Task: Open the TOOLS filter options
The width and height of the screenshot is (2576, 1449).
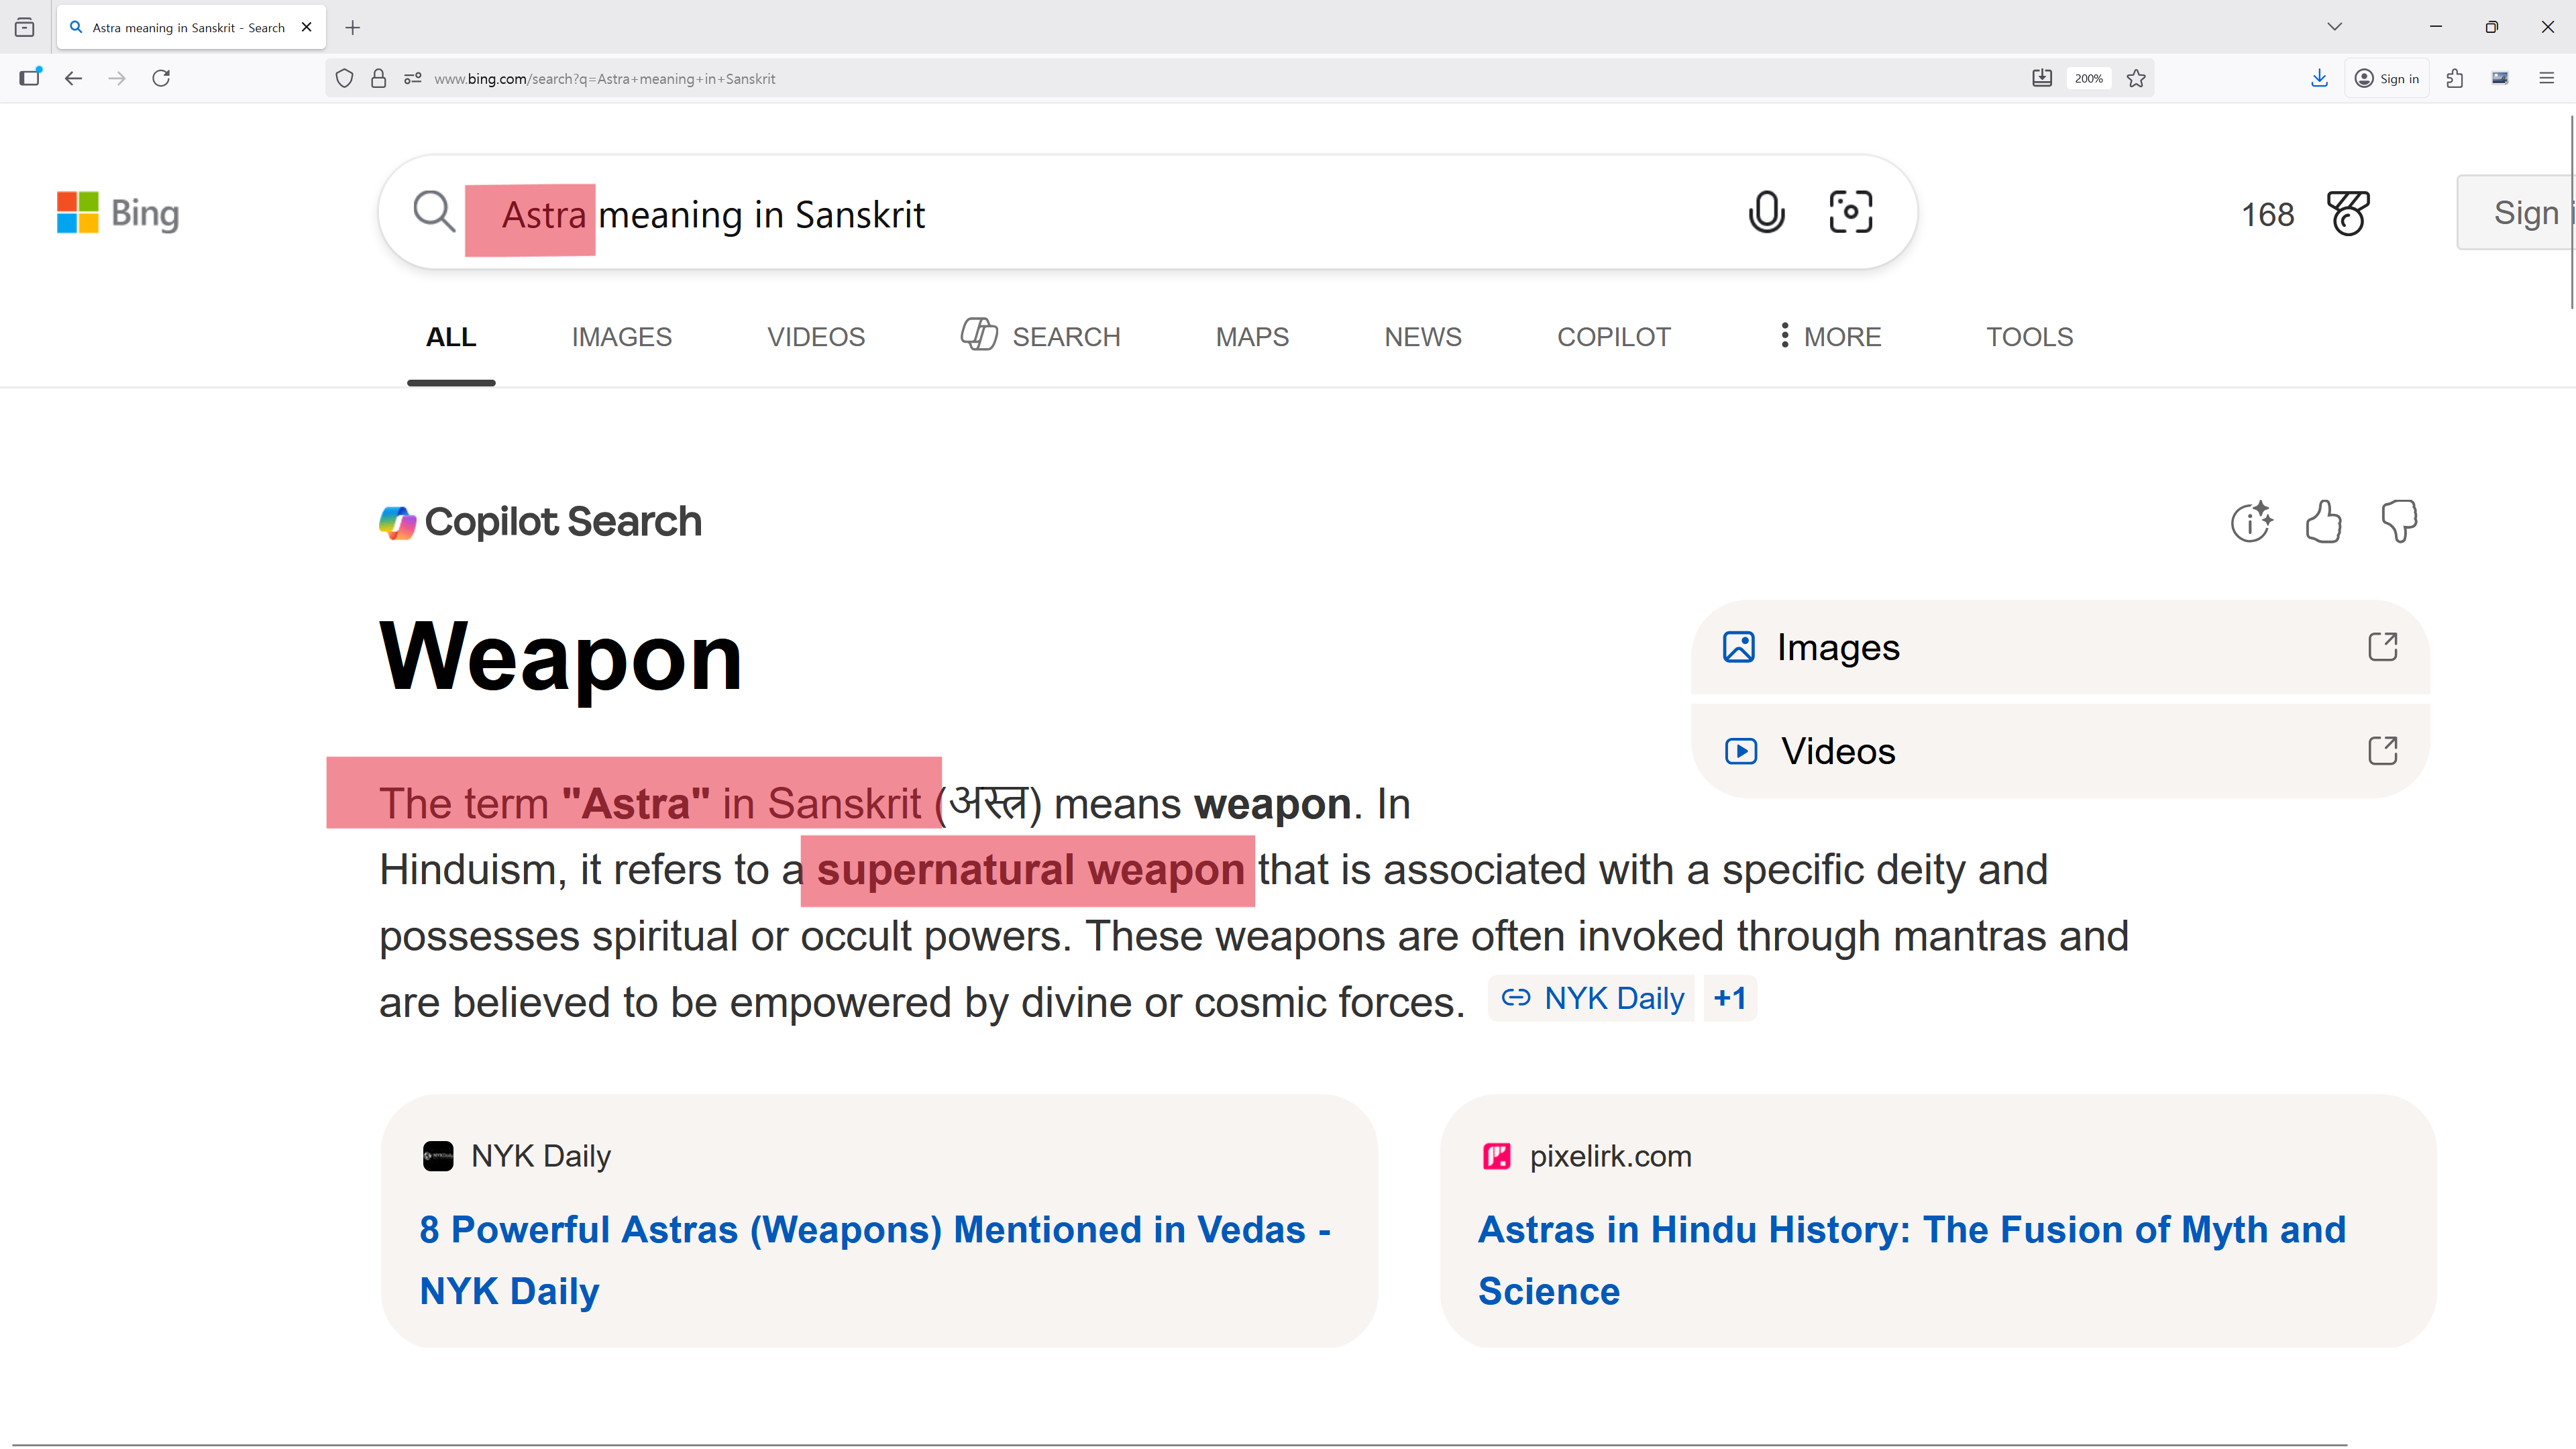Action: pyautogui.click(x=2029, y=337)
